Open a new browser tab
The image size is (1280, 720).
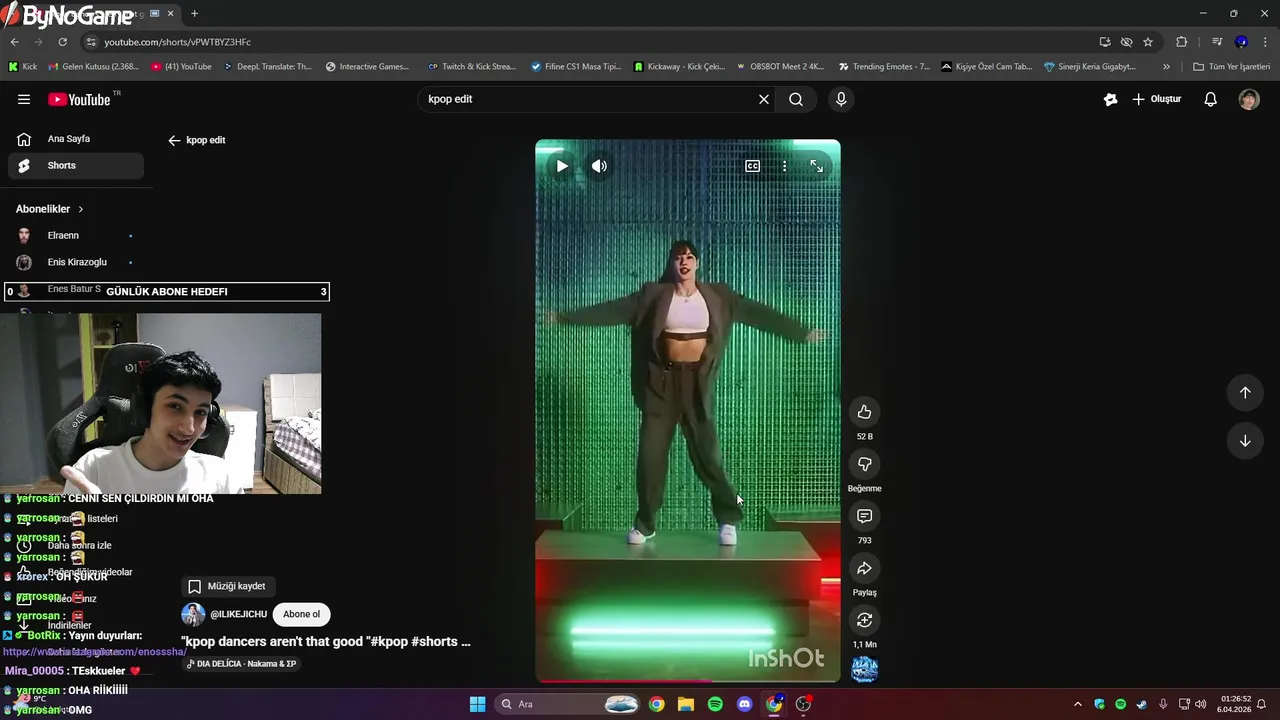(194, 13)
